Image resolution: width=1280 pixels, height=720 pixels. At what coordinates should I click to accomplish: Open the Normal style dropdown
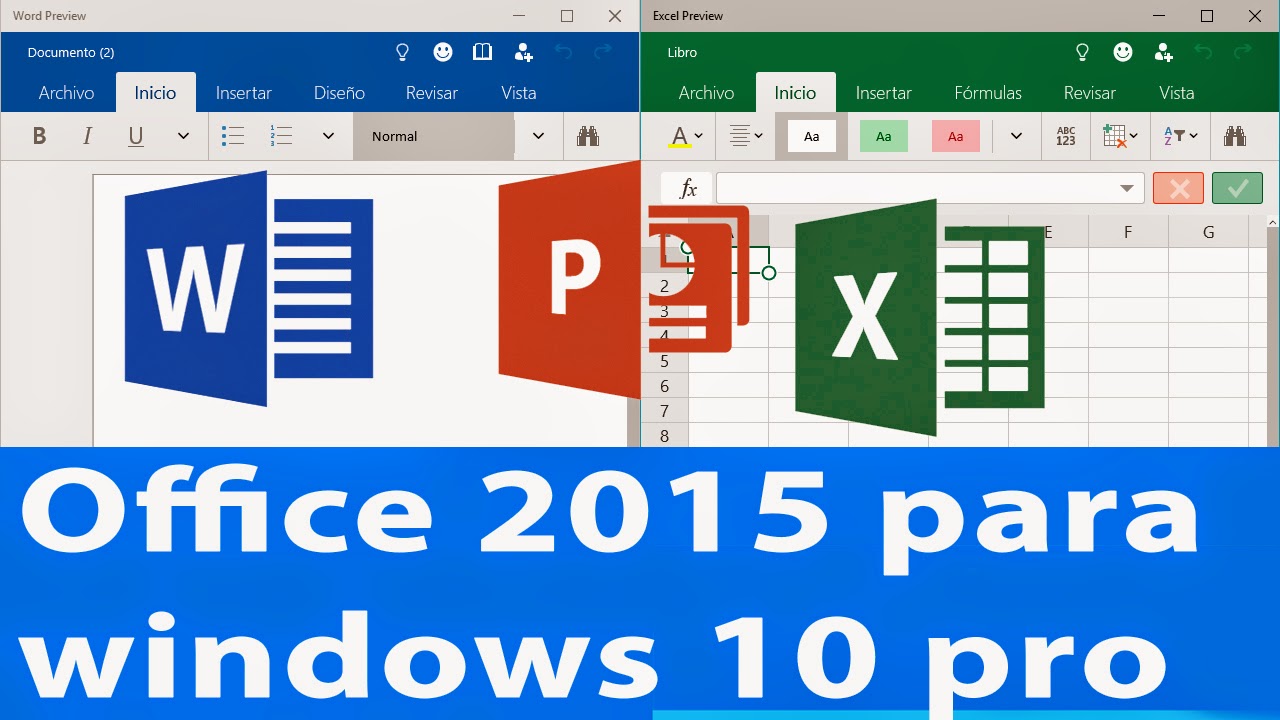538,136
